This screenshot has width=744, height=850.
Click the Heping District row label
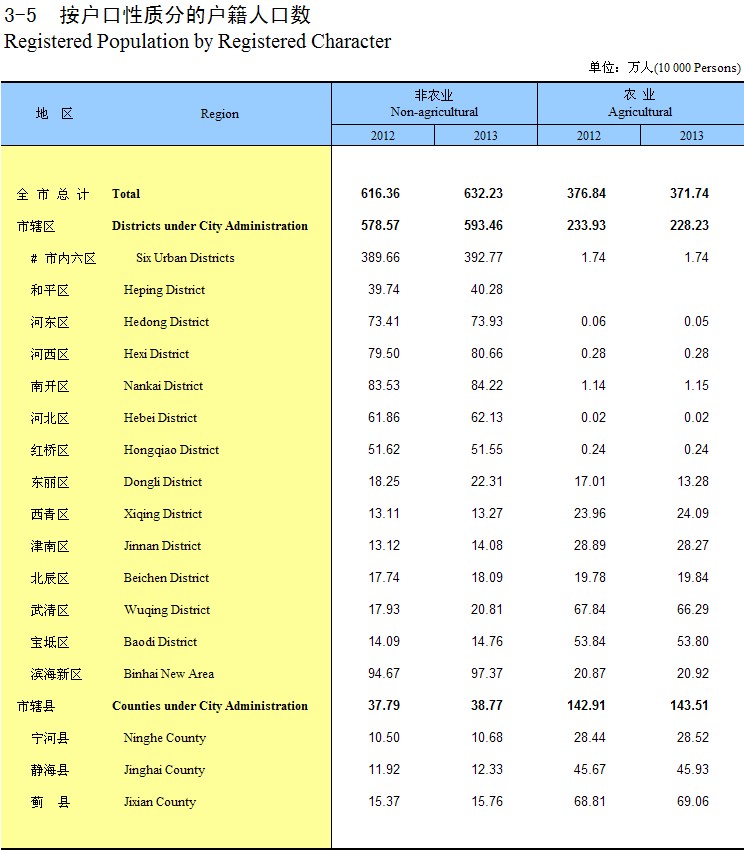click(164, 290)
